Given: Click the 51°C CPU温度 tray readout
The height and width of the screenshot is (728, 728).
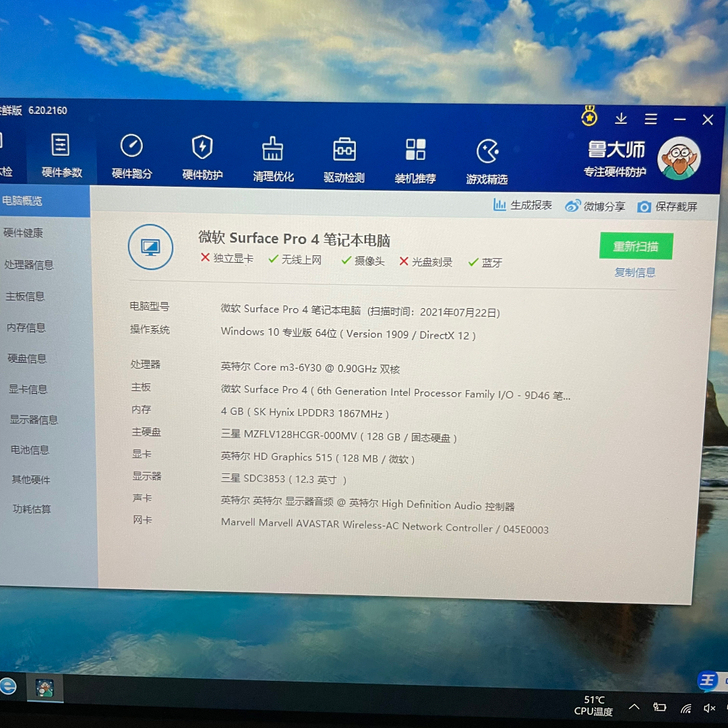Looking at the screenshot, I should tap(593, 706).
